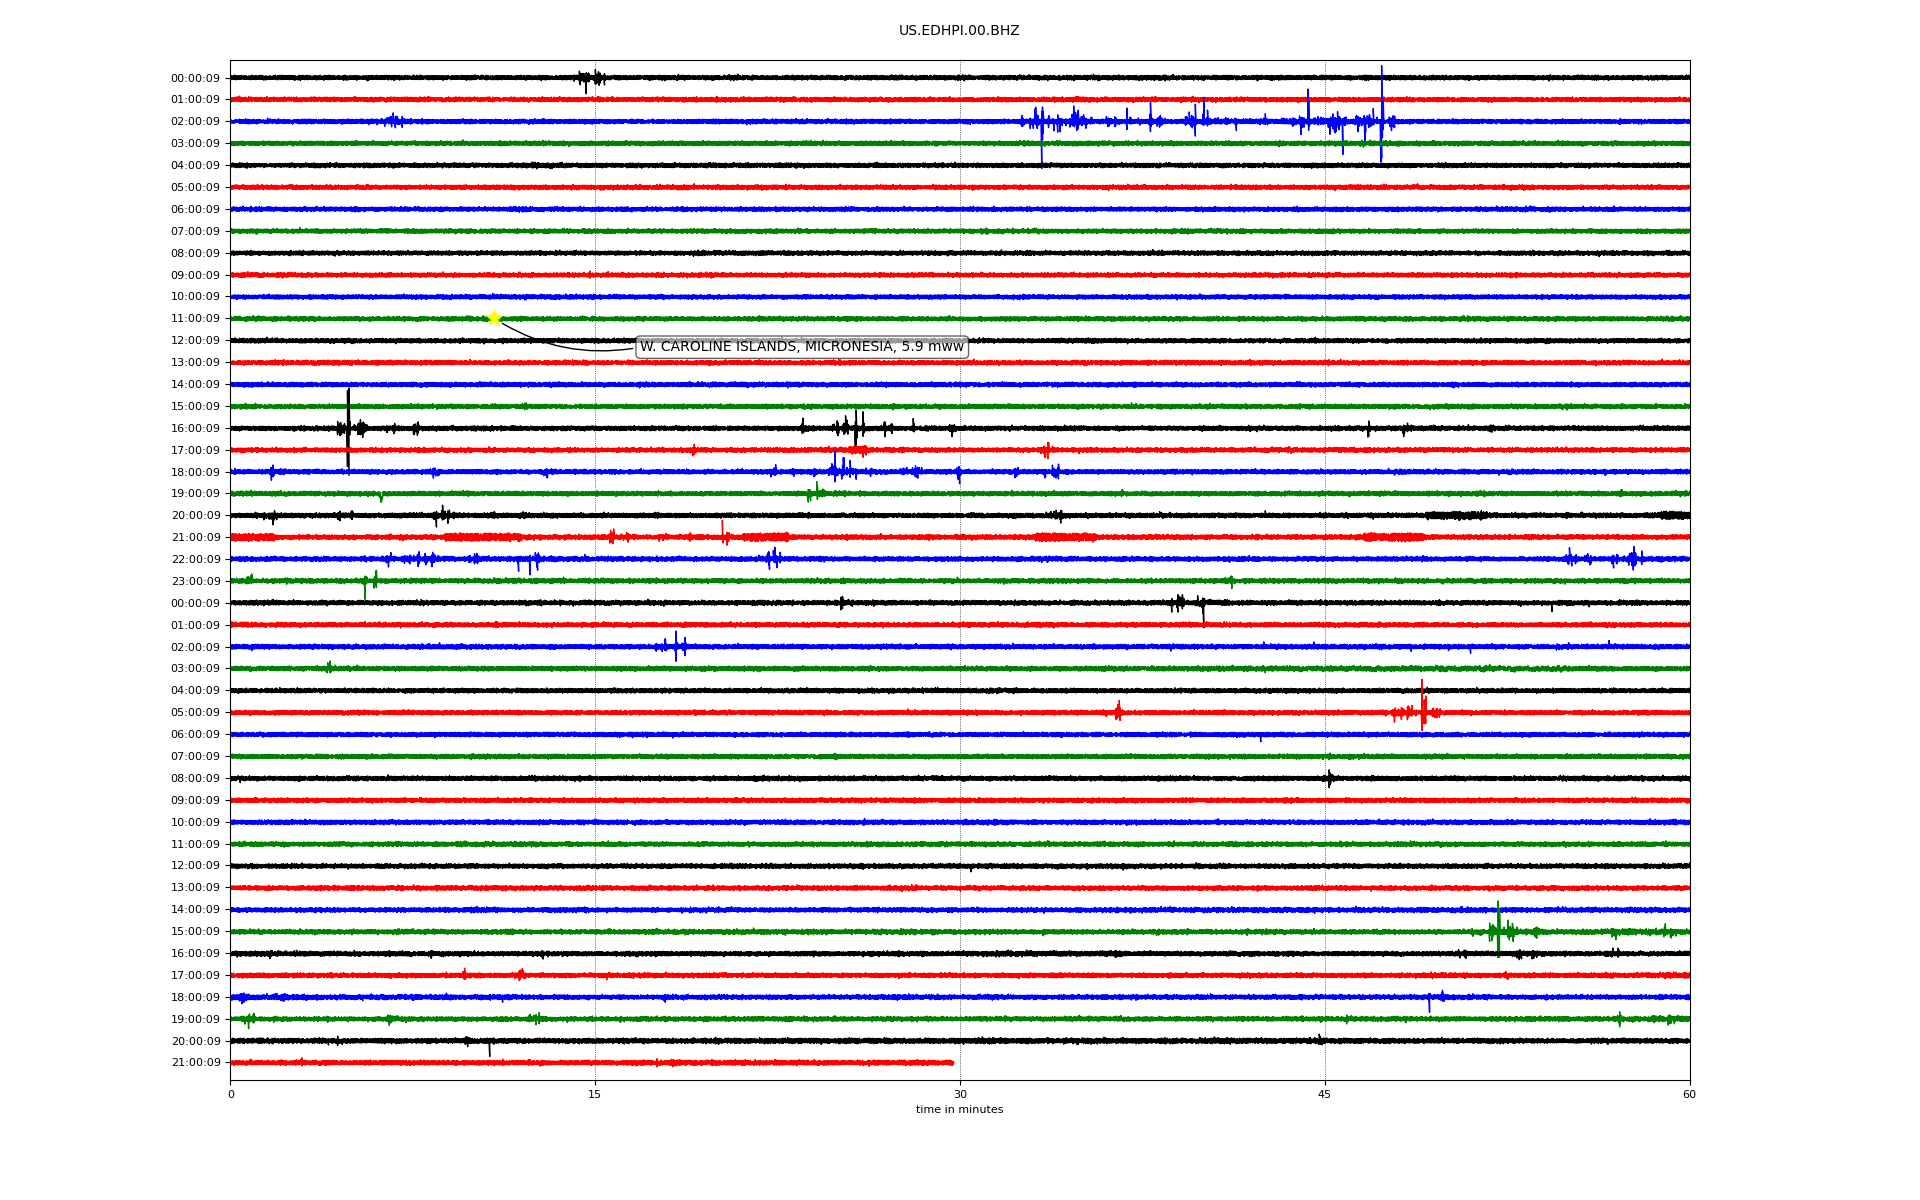The width and height of the screenshot is (1920, 1200).
Task: Click the 30 tick on the x-axis
Action: [960, 1094]
